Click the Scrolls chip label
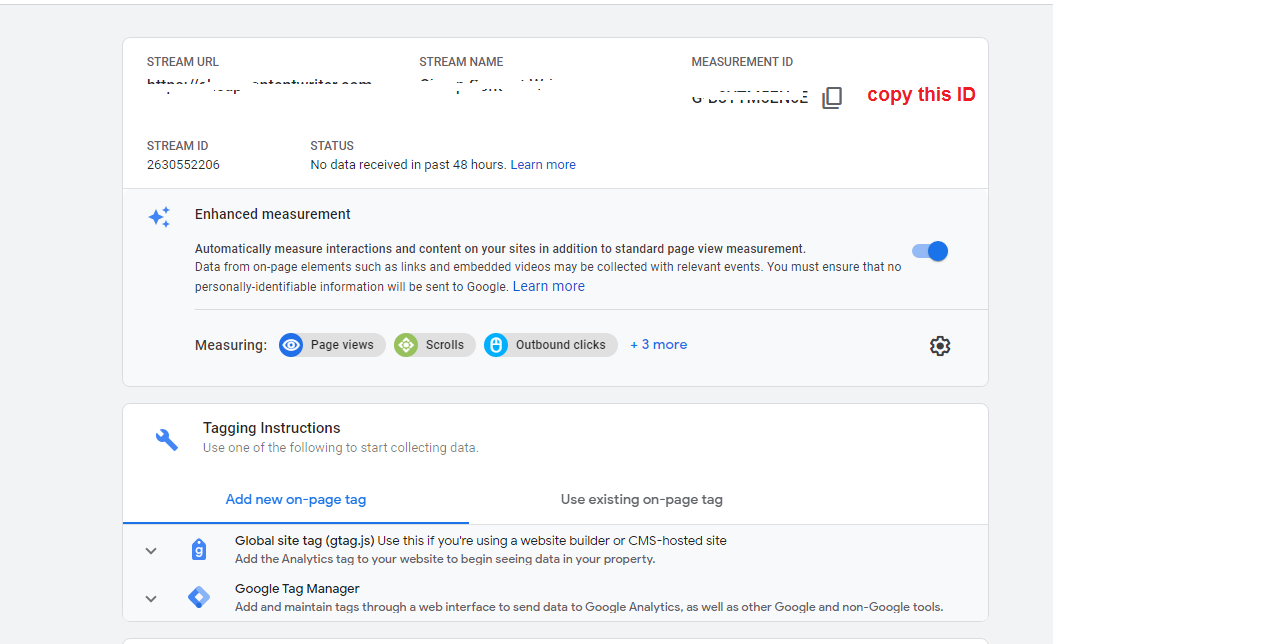Image resolution: width=1265 pixels, height=644 pixels. (x=445, y=345)
